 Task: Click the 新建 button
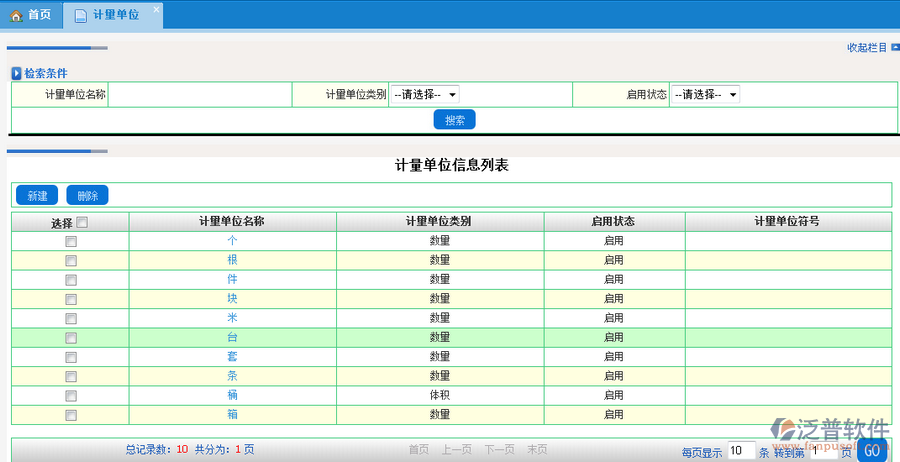coord(37,196)
